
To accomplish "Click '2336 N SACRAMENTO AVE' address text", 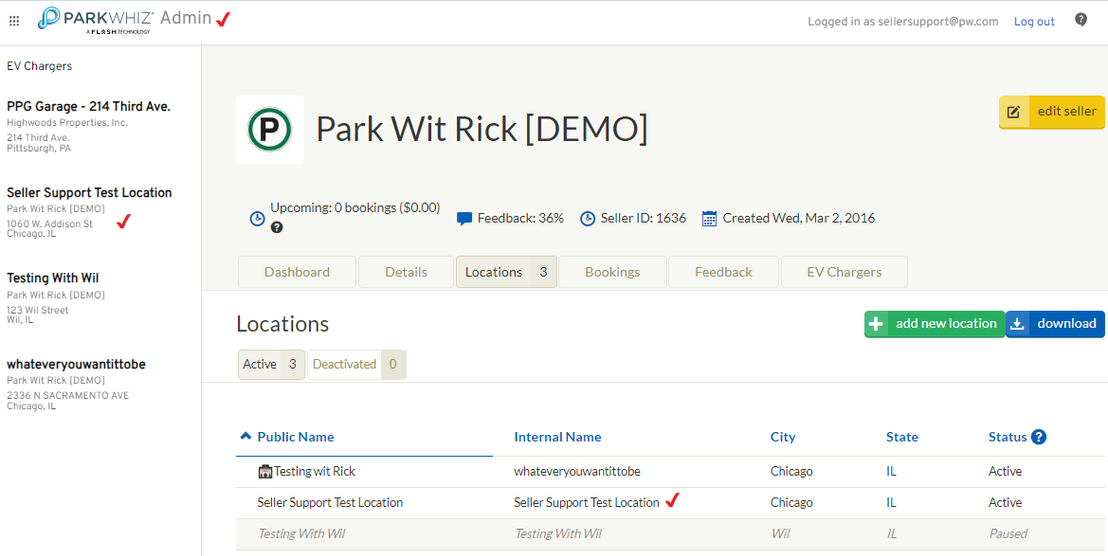I will [68, 396].
